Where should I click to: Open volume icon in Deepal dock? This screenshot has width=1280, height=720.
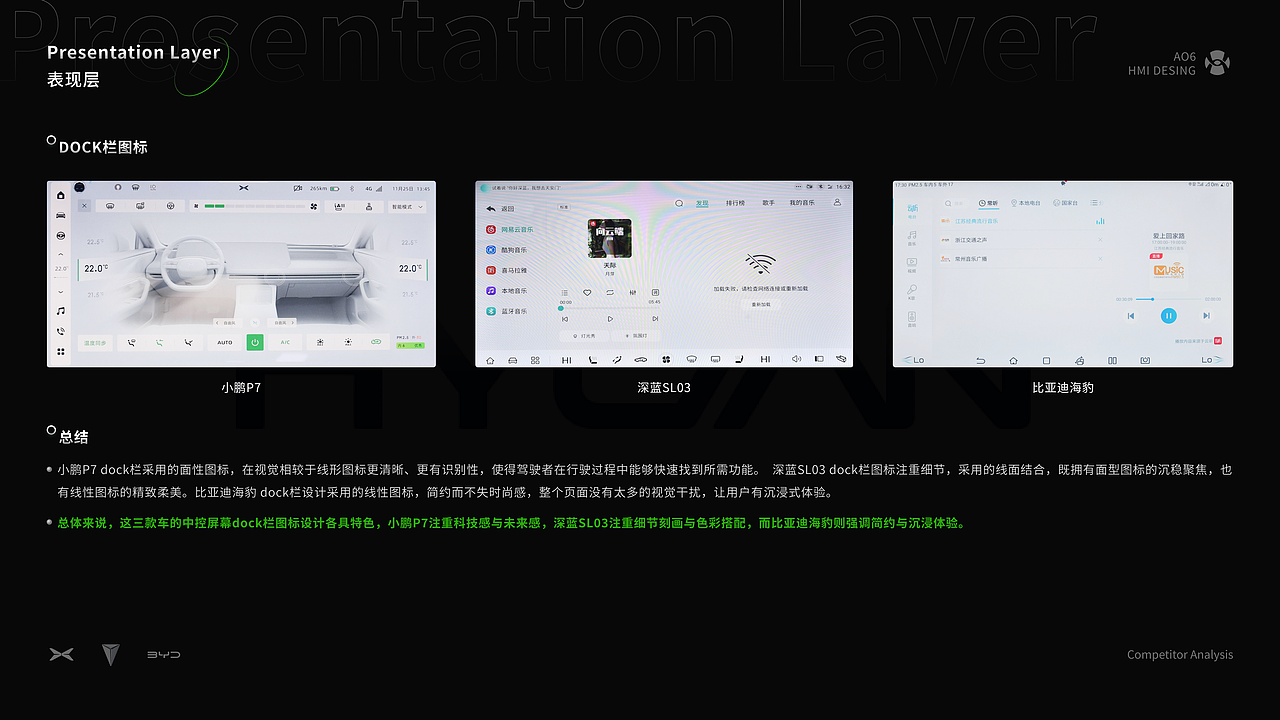[x=796, y=359]
